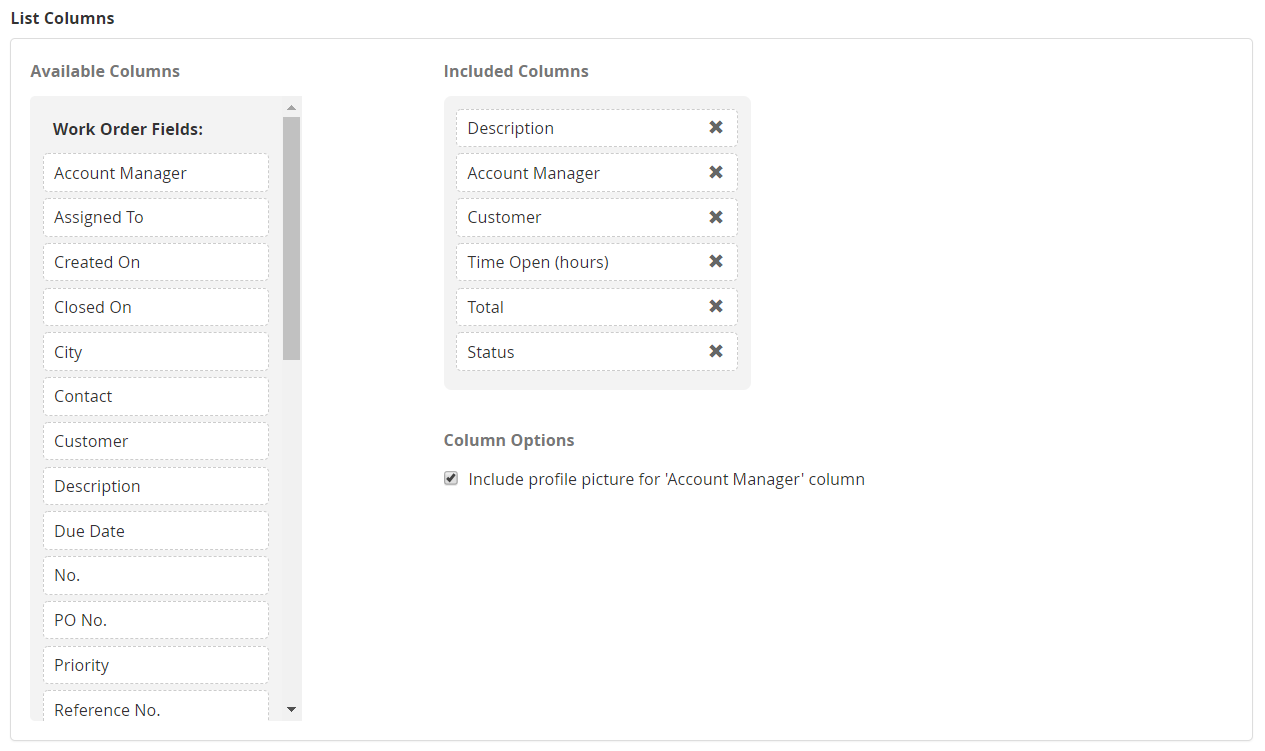Select Account Manager in Available Columns
Screen dimensions: 1265x751
point(156,173)
